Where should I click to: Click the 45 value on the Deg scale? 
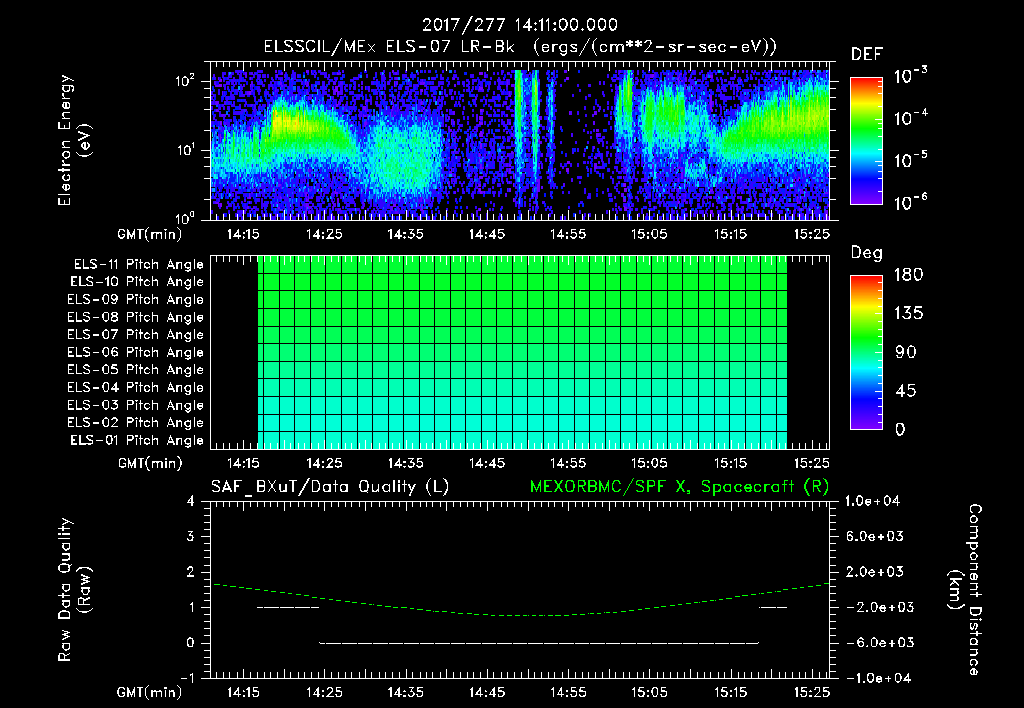click(906, 391)
